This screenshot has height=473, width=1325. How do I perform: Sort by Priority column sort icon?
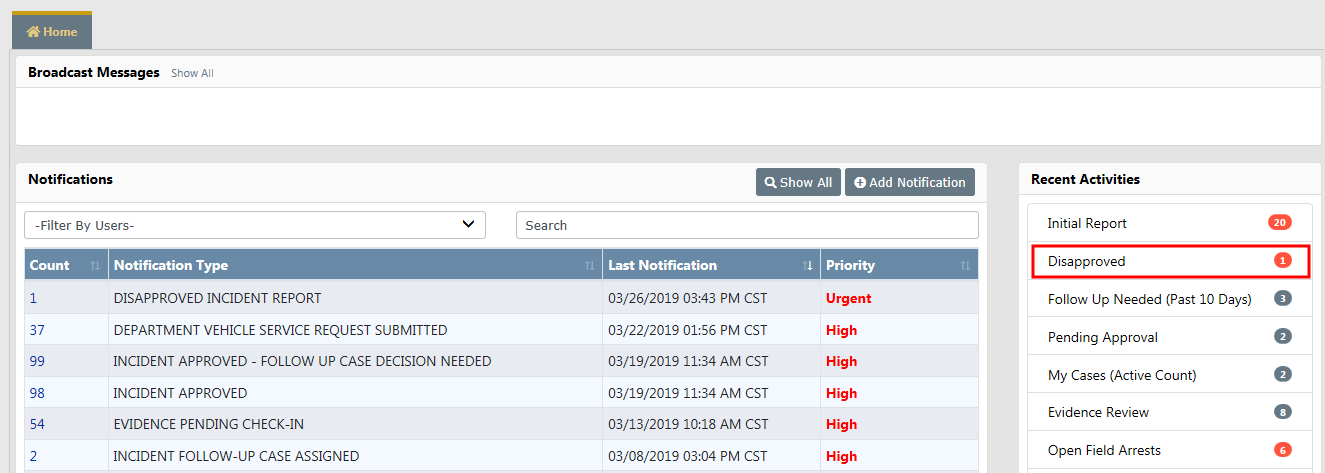tap(965, 266)
